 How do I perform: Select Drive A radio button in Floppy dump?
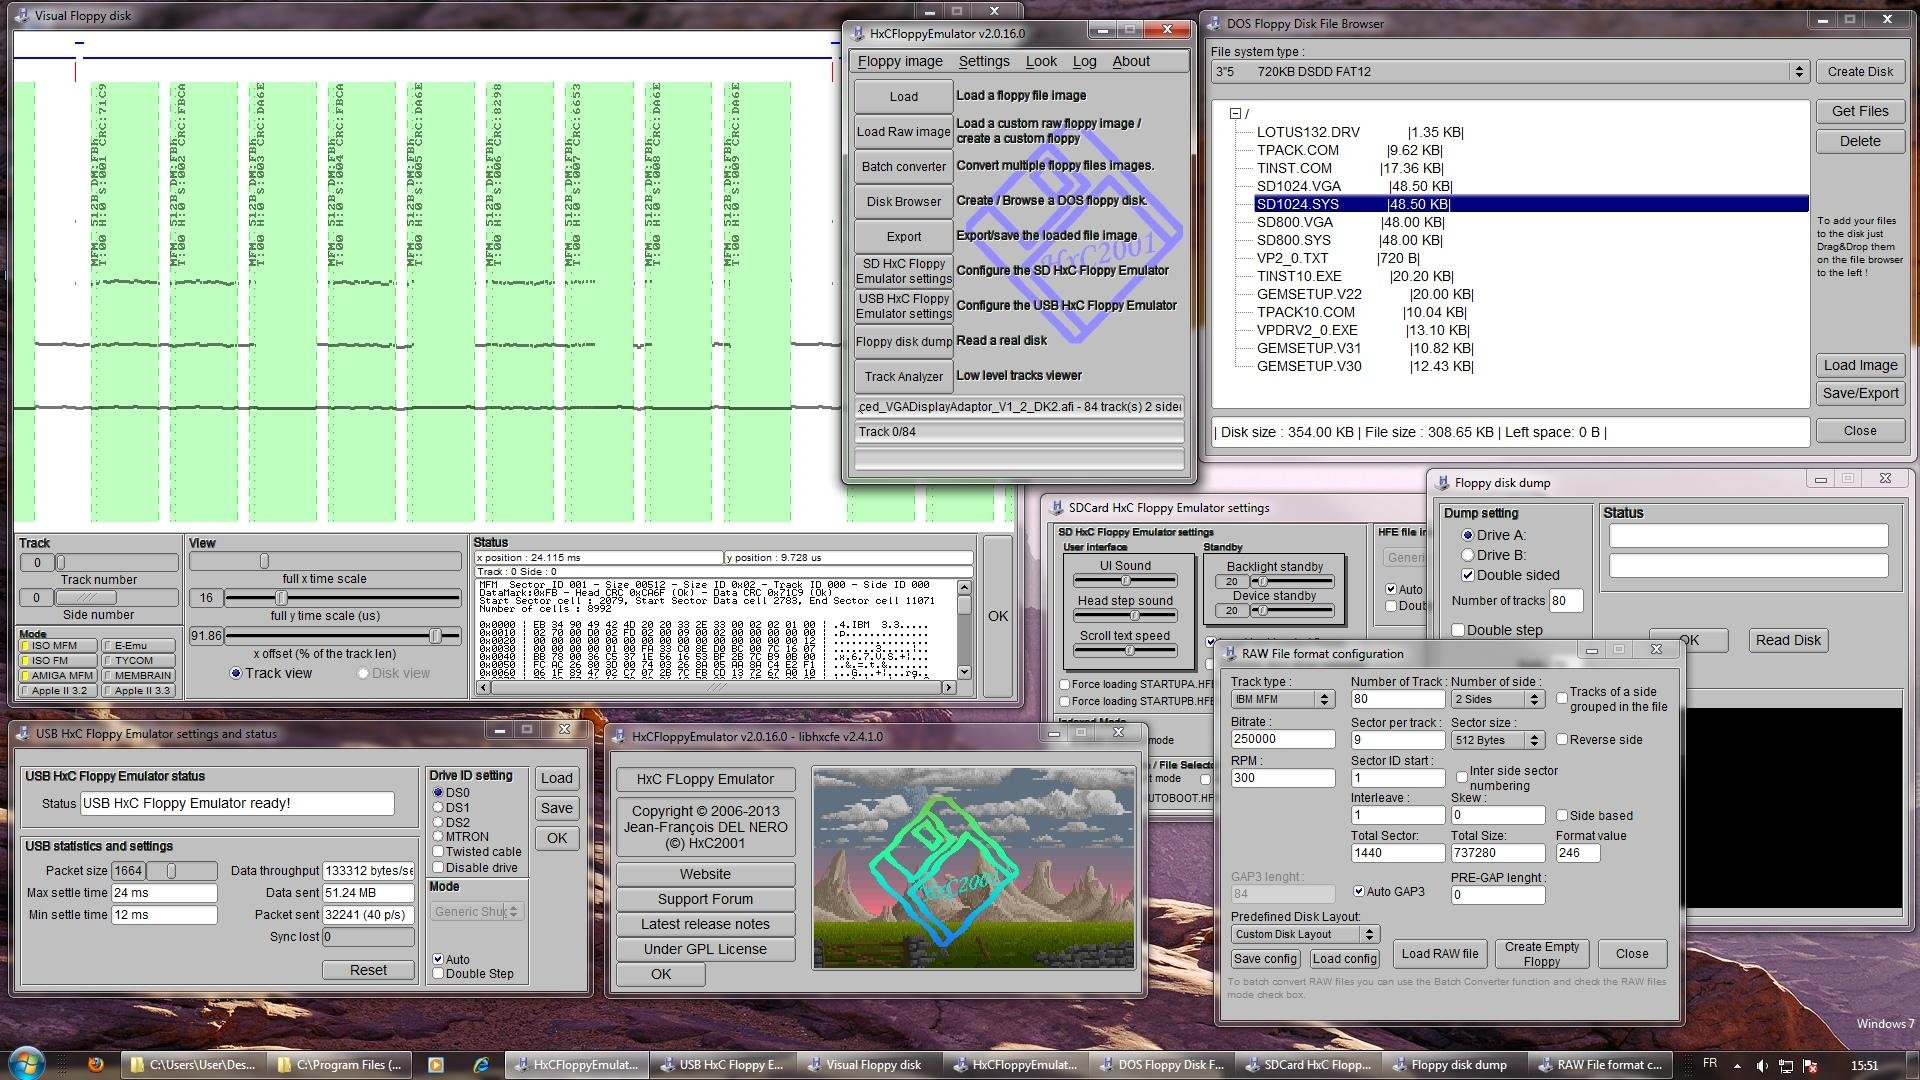[x=1468, y=534]
